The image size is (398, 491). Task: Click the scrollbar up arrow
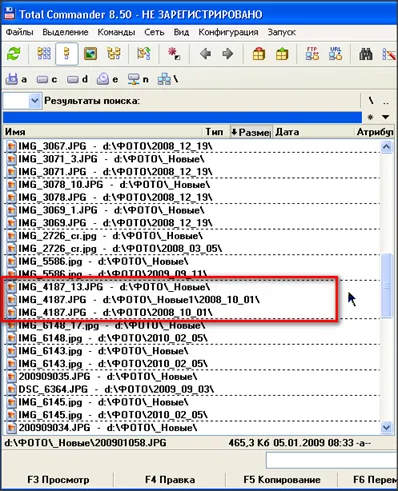click(x=386, y=146)
